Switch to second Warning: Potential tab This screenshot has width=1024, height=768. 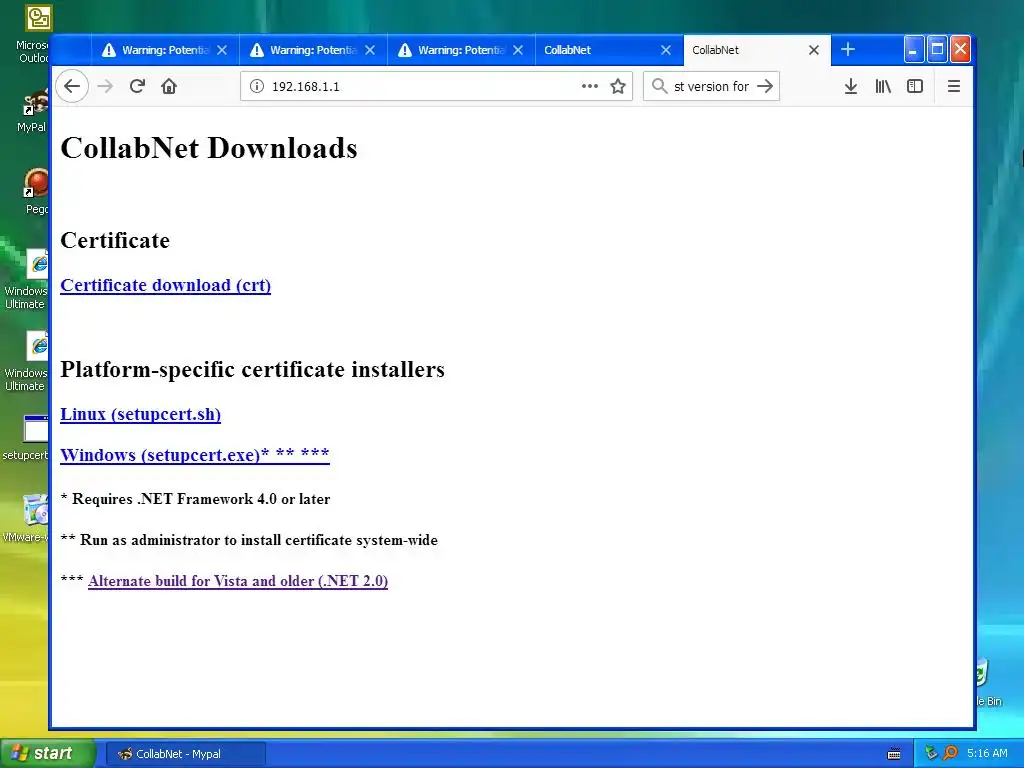[x=313, y=50]
